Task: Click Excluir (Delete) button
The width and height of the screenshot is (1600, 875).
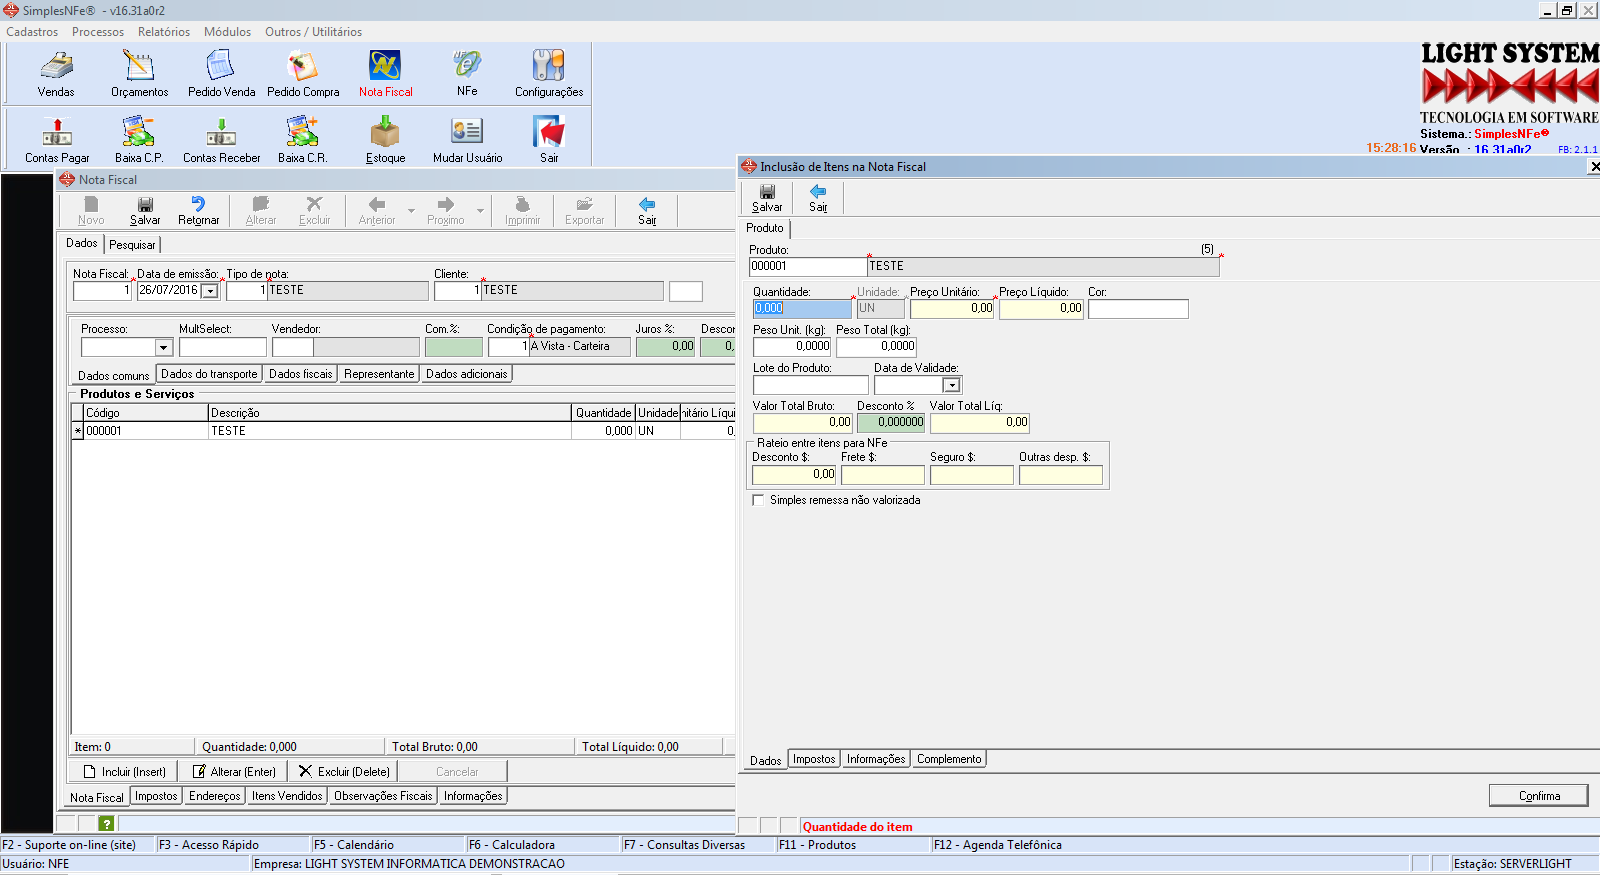Action: [343, 771]
